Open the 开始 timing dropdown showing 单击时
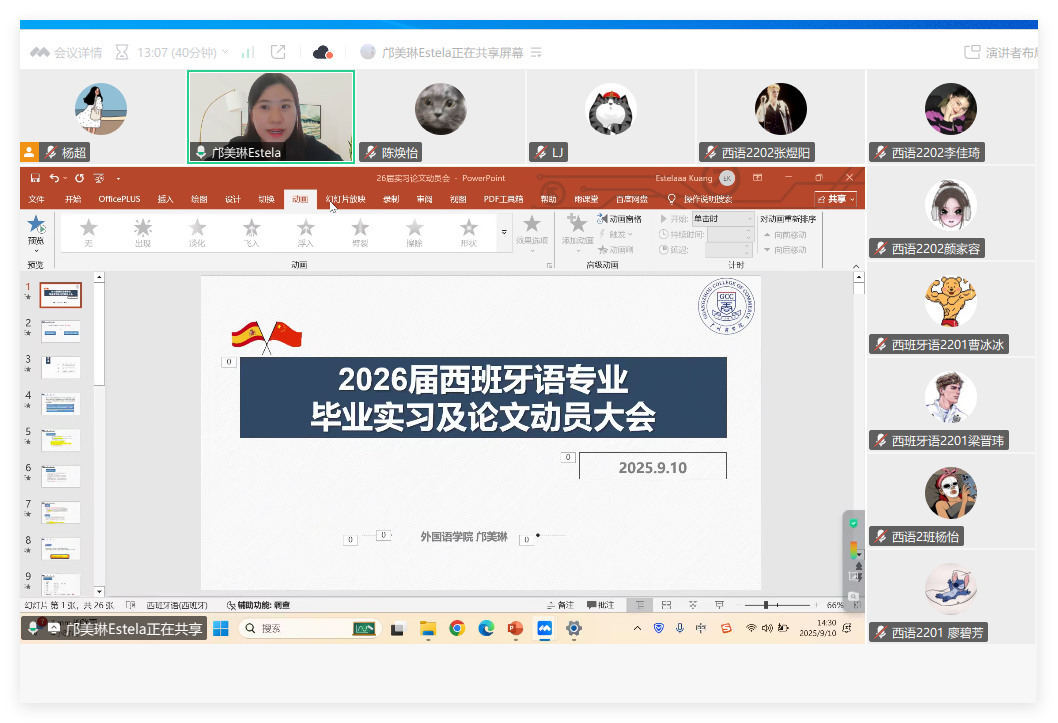Image resolution: width=1058 pixels, height=723 pixels. [721, 218]
